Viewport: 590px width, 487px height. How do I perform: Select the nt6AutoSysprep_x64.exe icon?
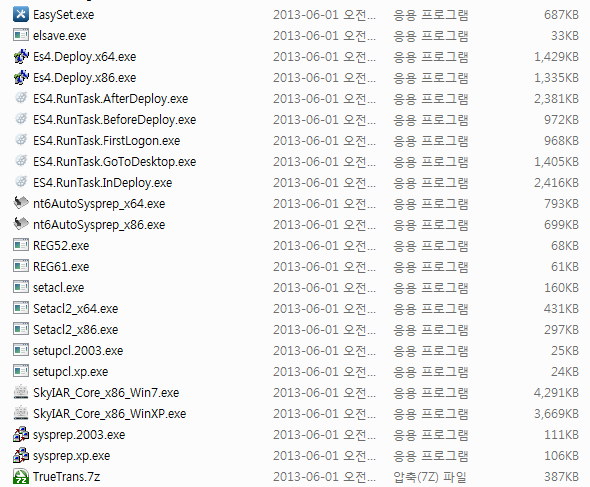[x=21, y=203]
